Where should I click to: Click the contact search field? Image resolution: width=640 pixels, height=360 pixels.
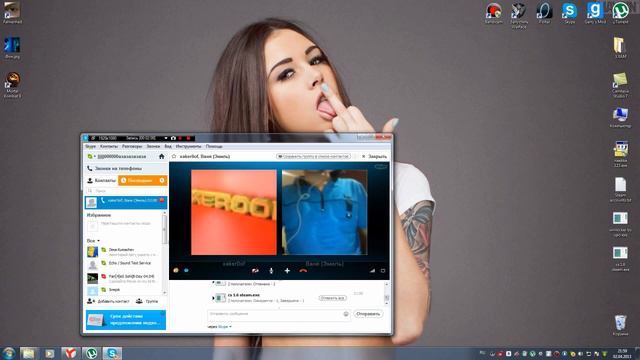point(126,191)
